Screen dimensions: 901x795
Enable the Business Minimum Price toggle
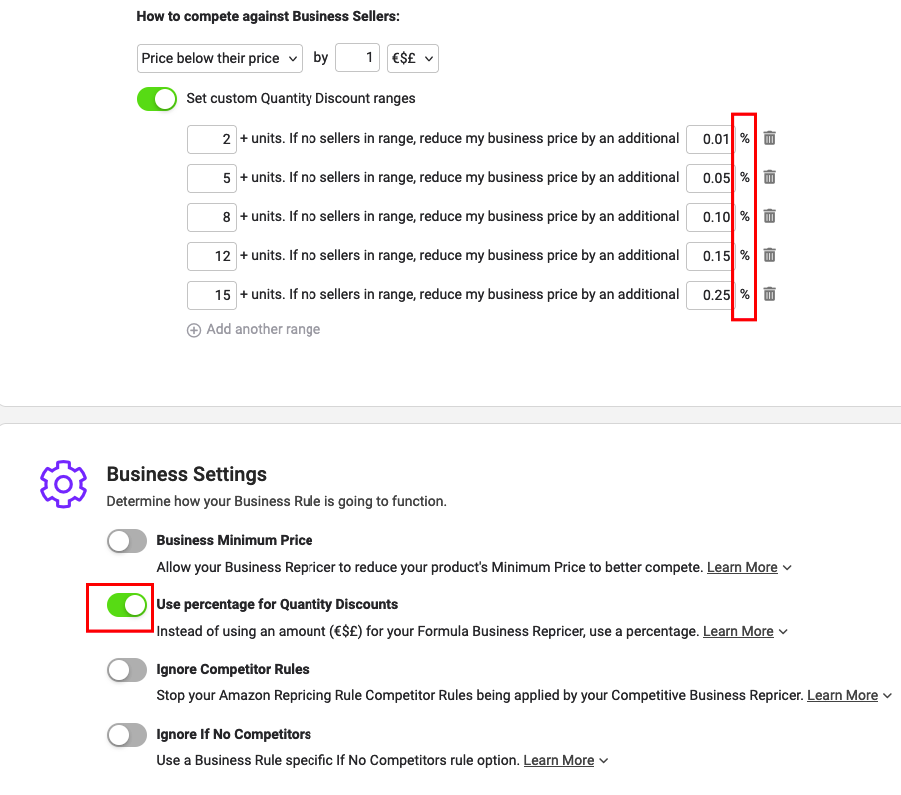tap(127, 541)
